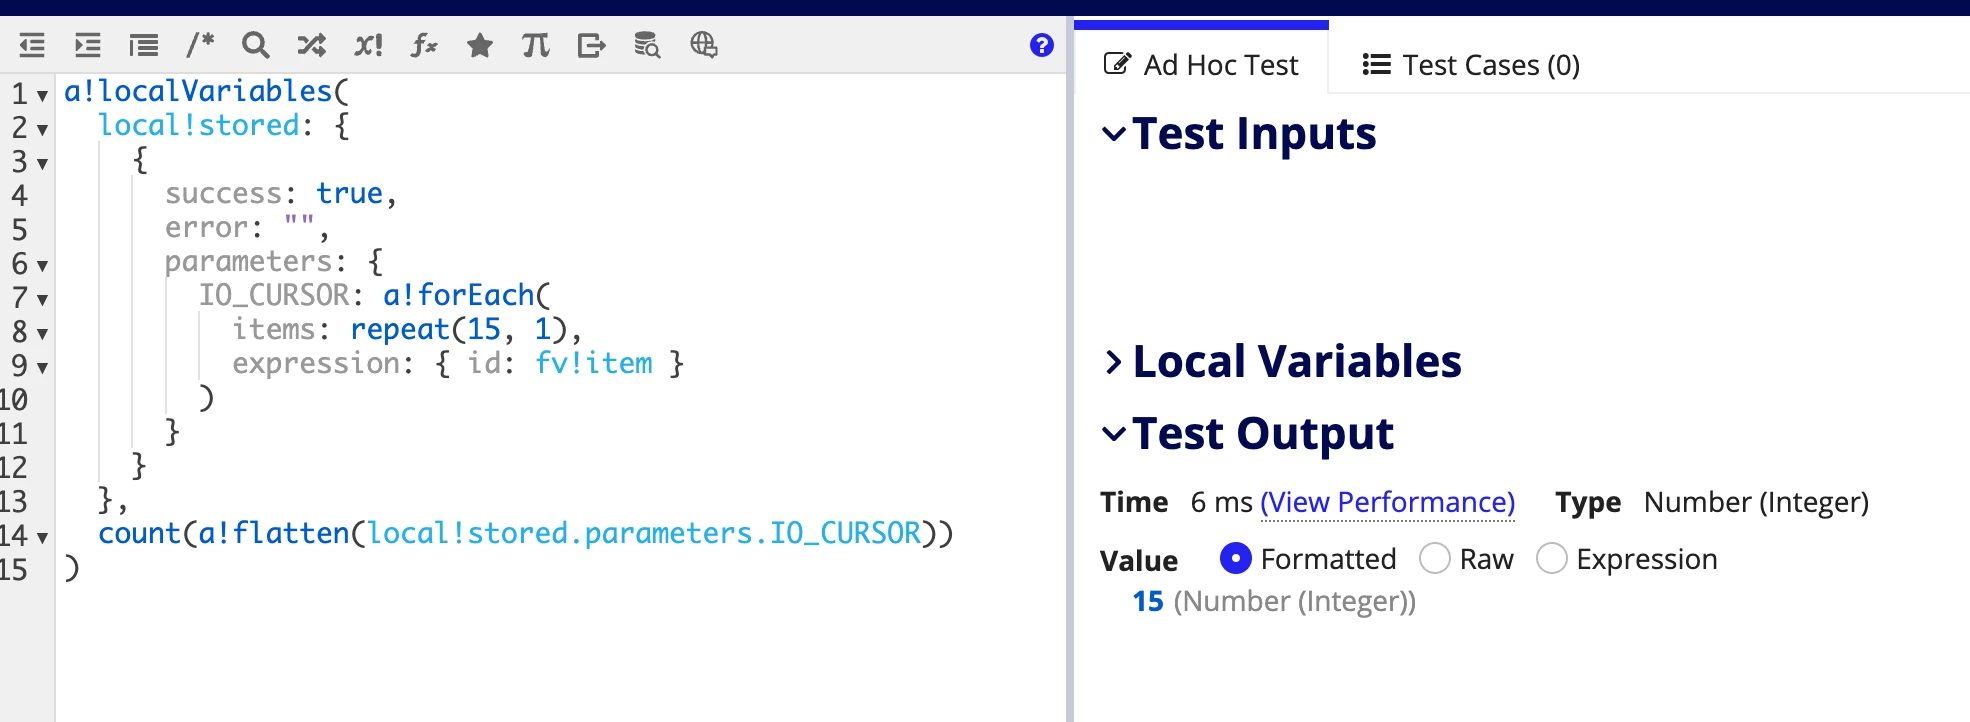Select the Expression value radio button

(1552, 558)
